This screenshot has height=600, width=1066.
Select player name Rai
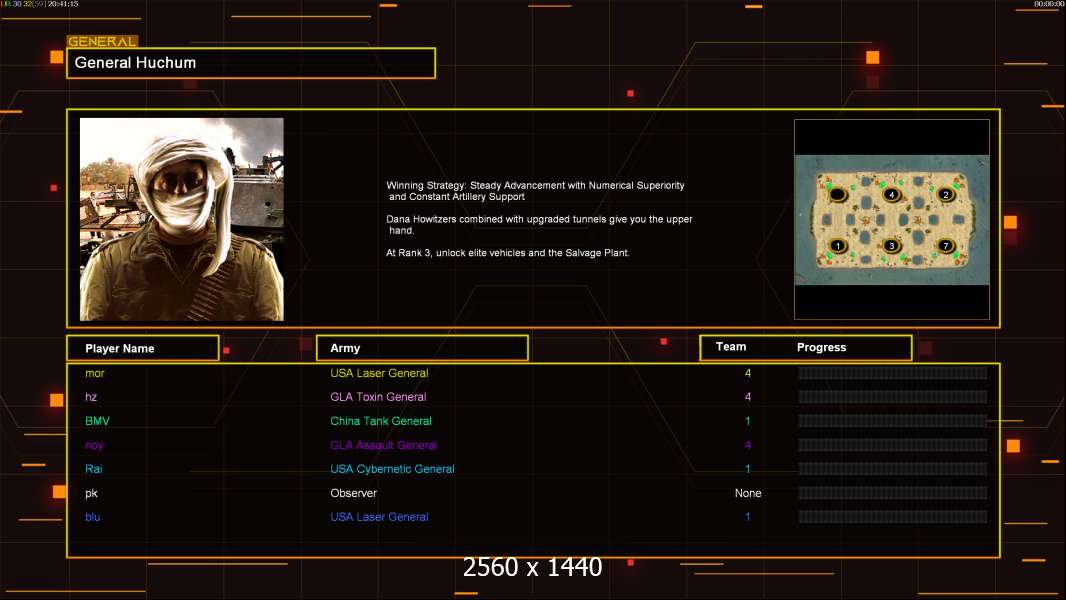pos(94,469)
